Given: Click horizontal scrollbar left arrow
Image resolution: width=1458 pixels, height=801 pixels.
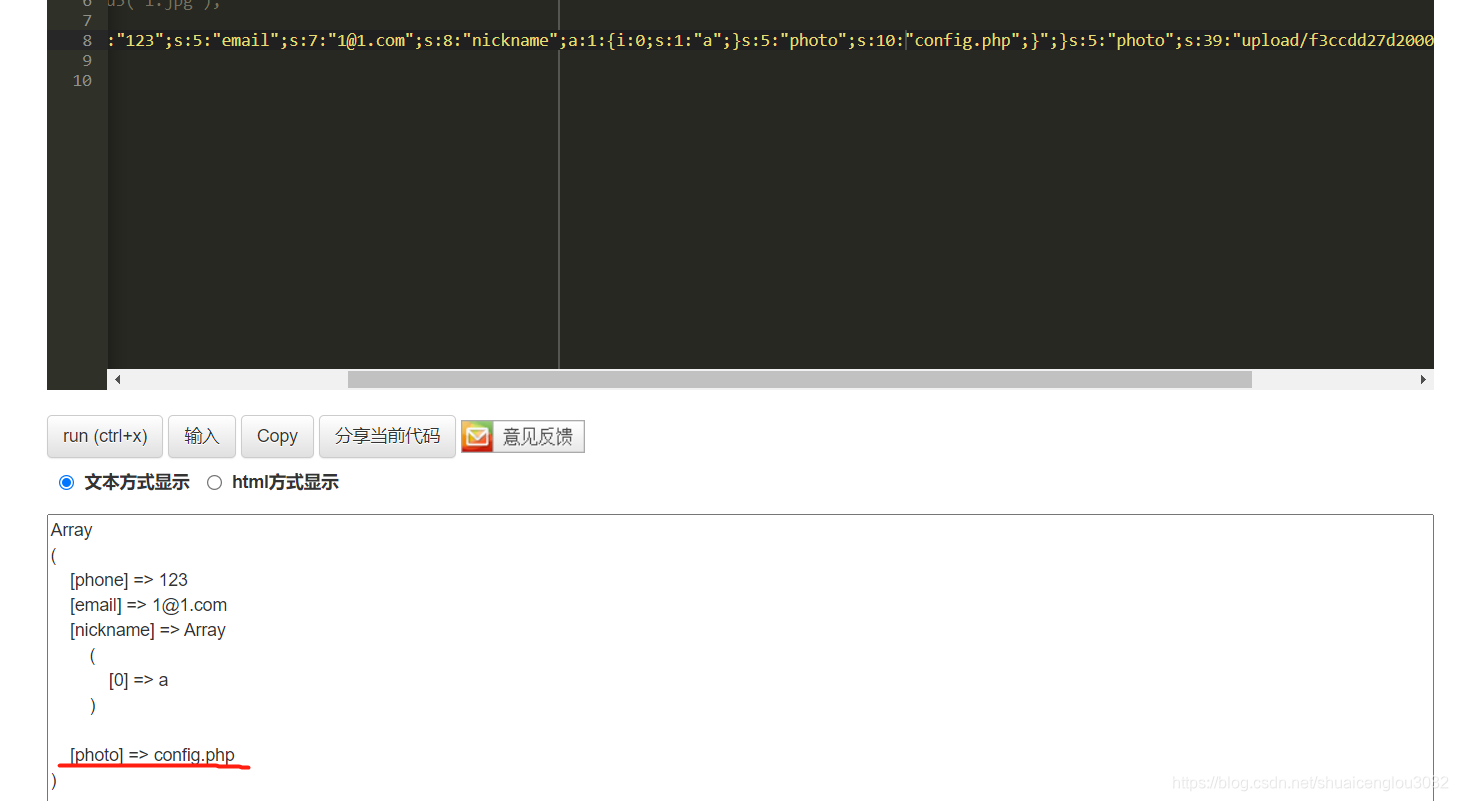Looking at the screenshot, I should 117,380.
